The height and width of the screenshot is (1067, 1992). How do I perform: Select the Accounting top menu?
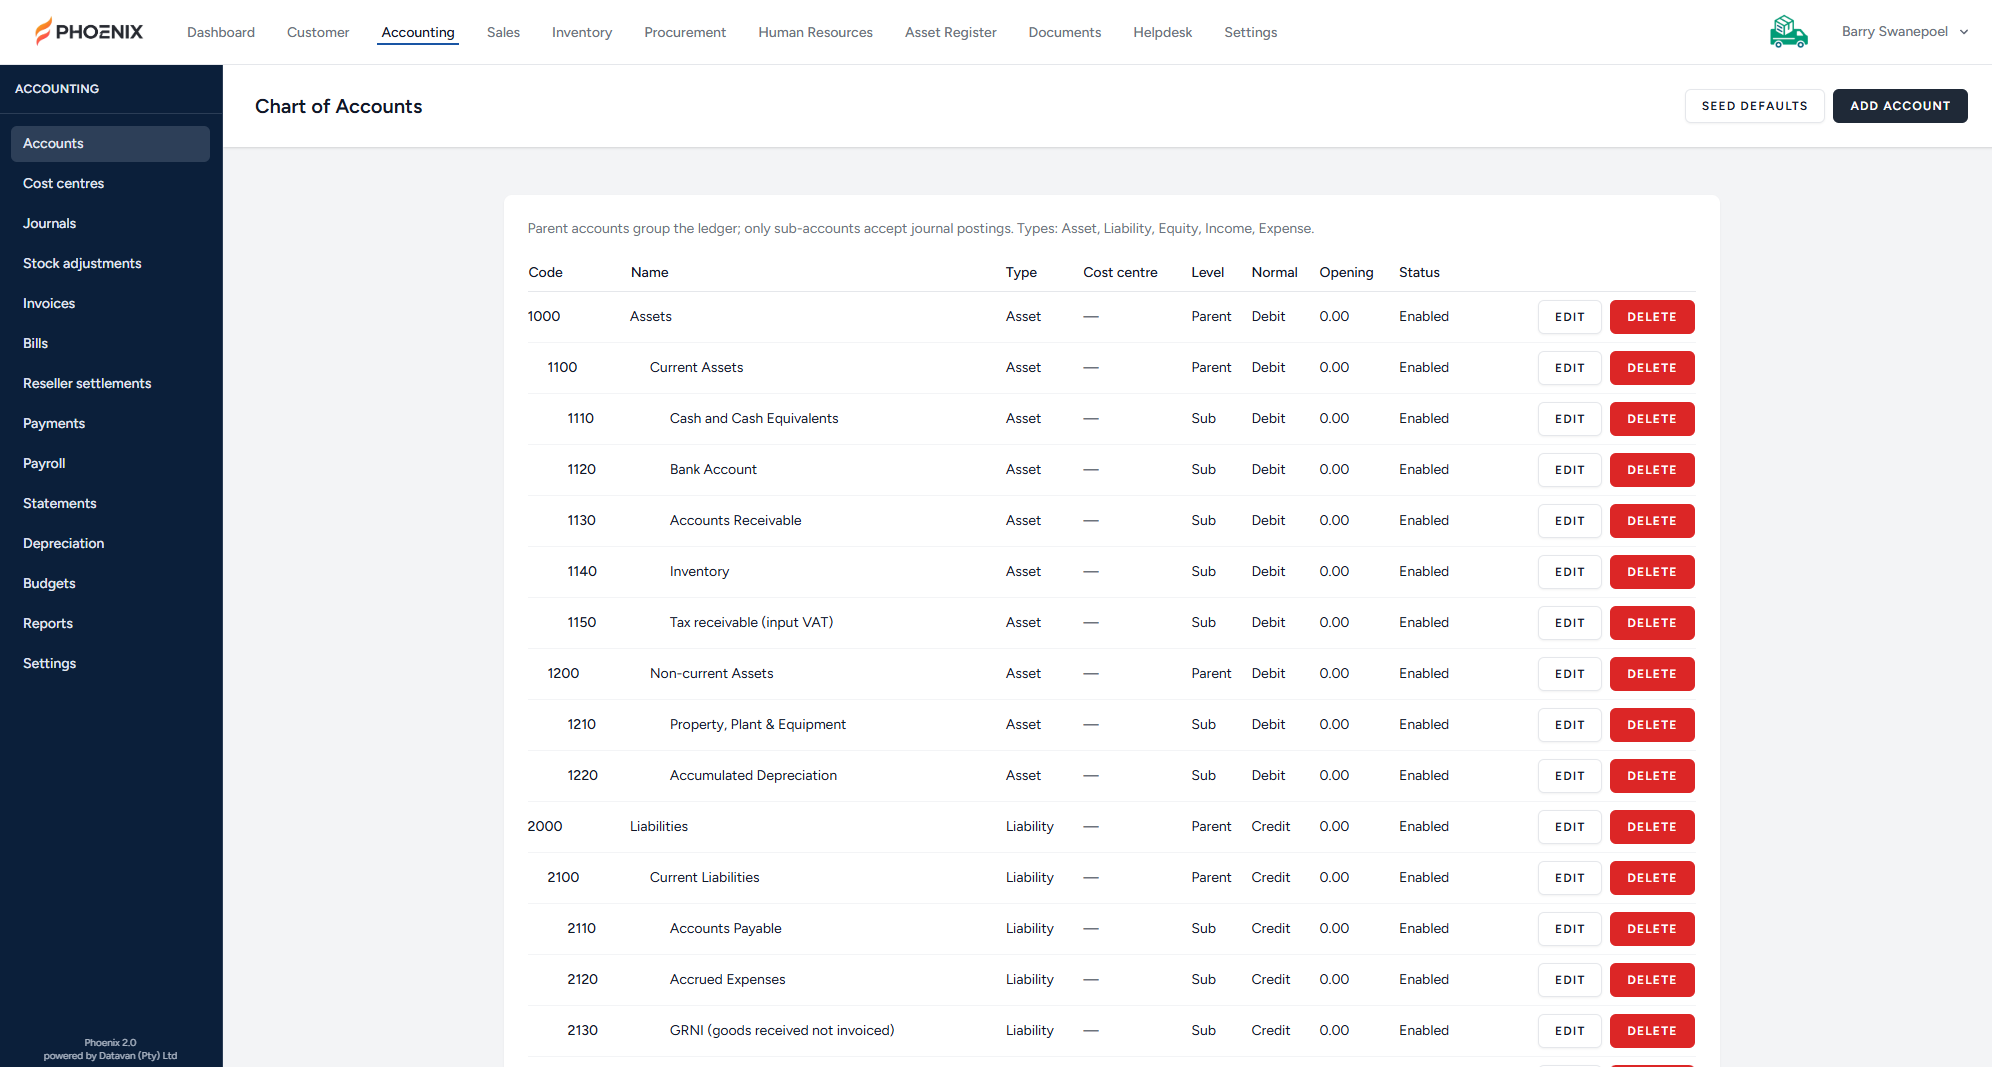(x=418, y=32)
